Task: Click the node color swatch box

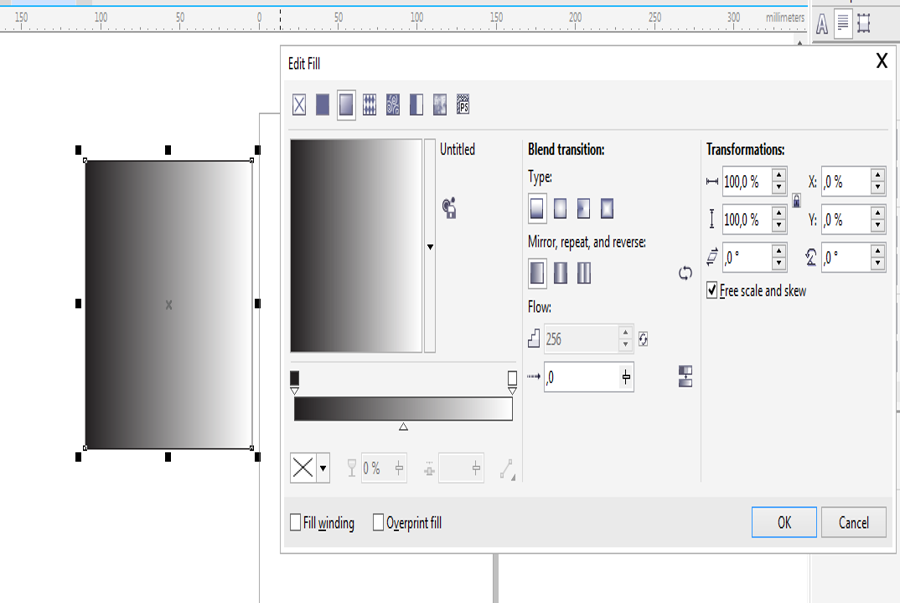Action: 303,468
